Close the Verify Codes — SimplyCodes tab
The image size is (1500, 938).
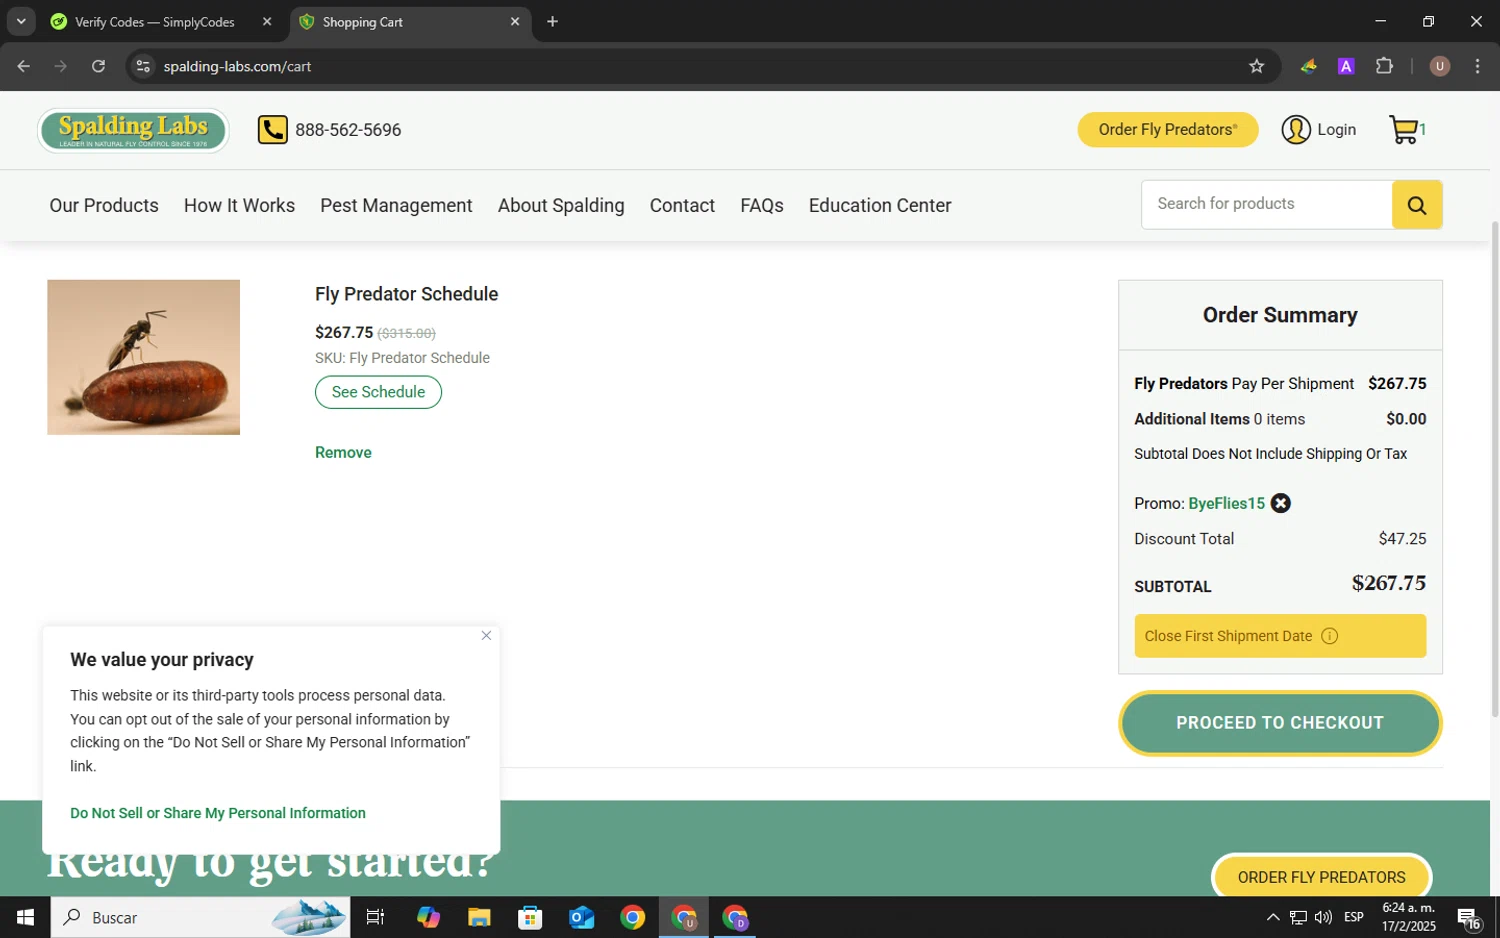[x=267, y=21]
